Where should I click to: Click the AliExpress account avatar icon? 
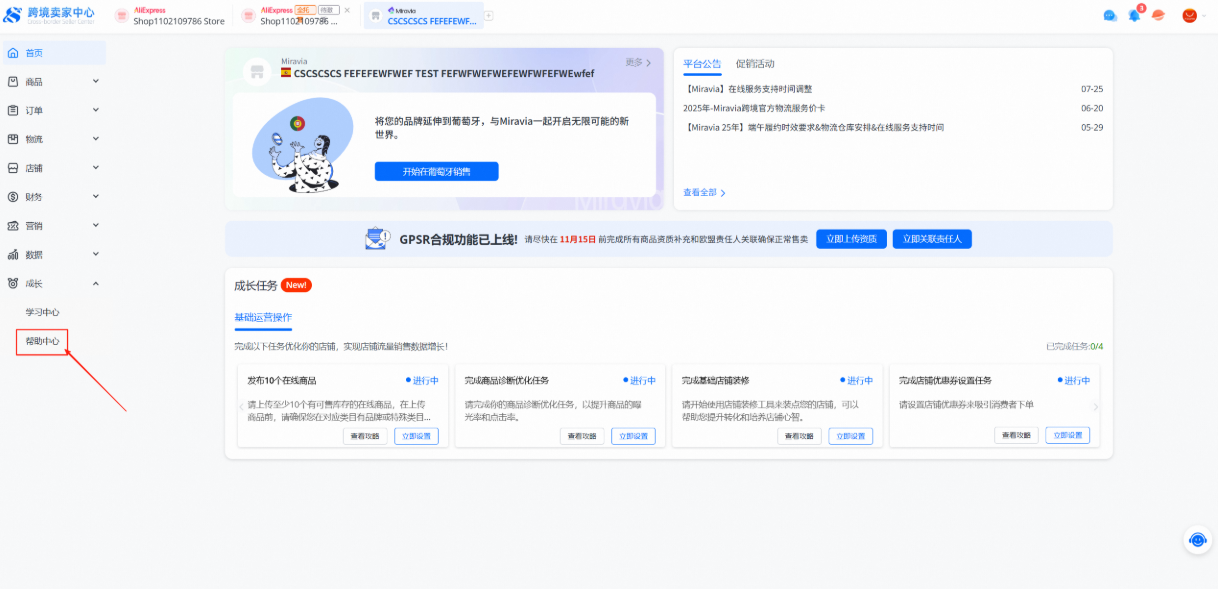click(x=1189, y=15)
